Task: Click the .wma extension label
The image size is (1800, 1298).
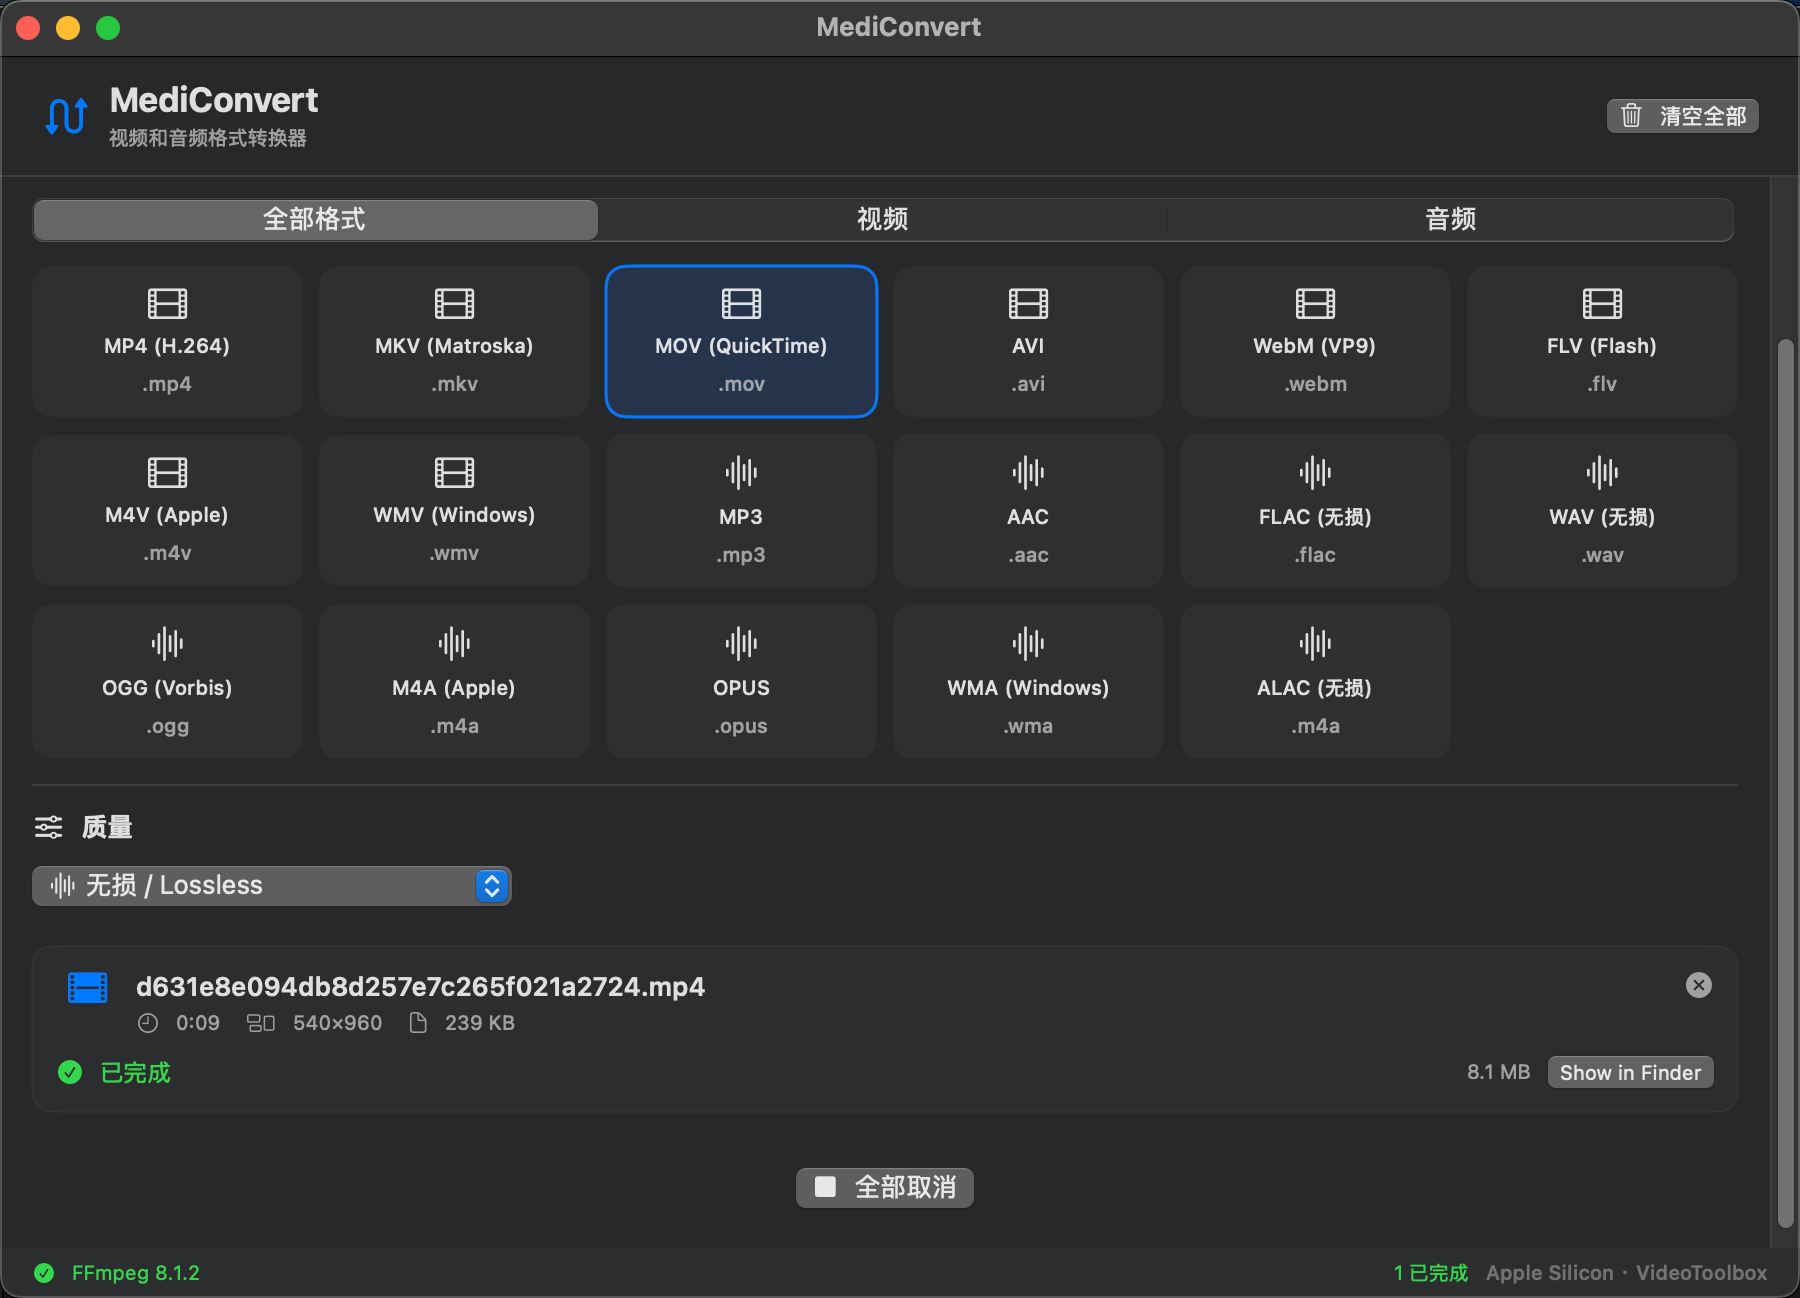Action: [x=1028, y=726]
